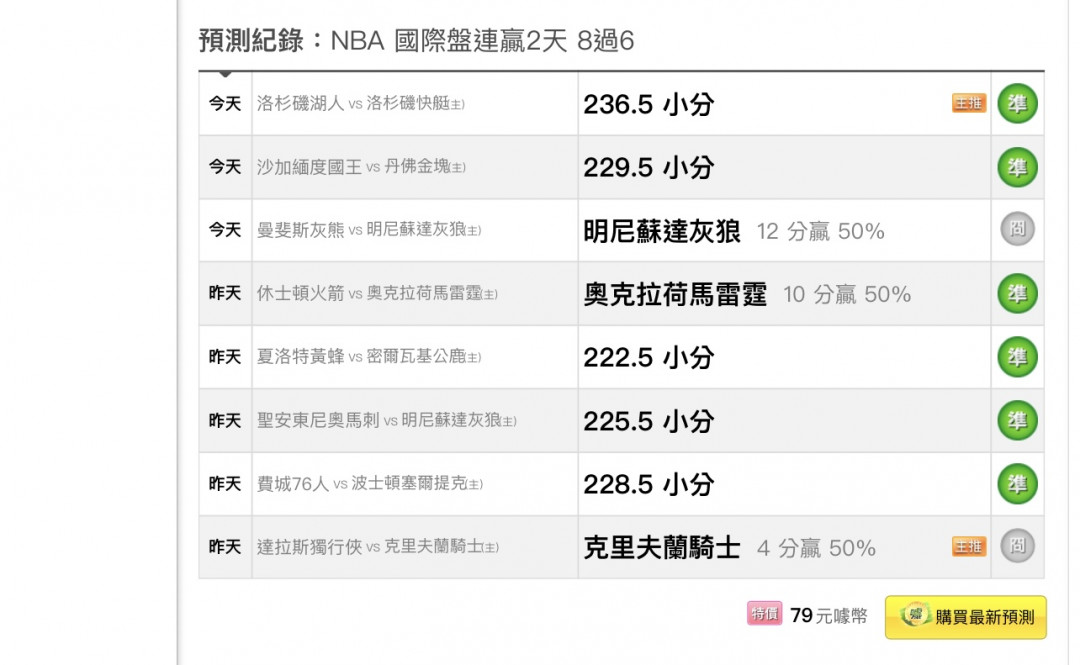Open 洛杉磯湖人 vs 洛杉磯快艇 matchup link
The height and width of the screenshot is (665, 1080).
pyautogui.click(x=360, y=104)
